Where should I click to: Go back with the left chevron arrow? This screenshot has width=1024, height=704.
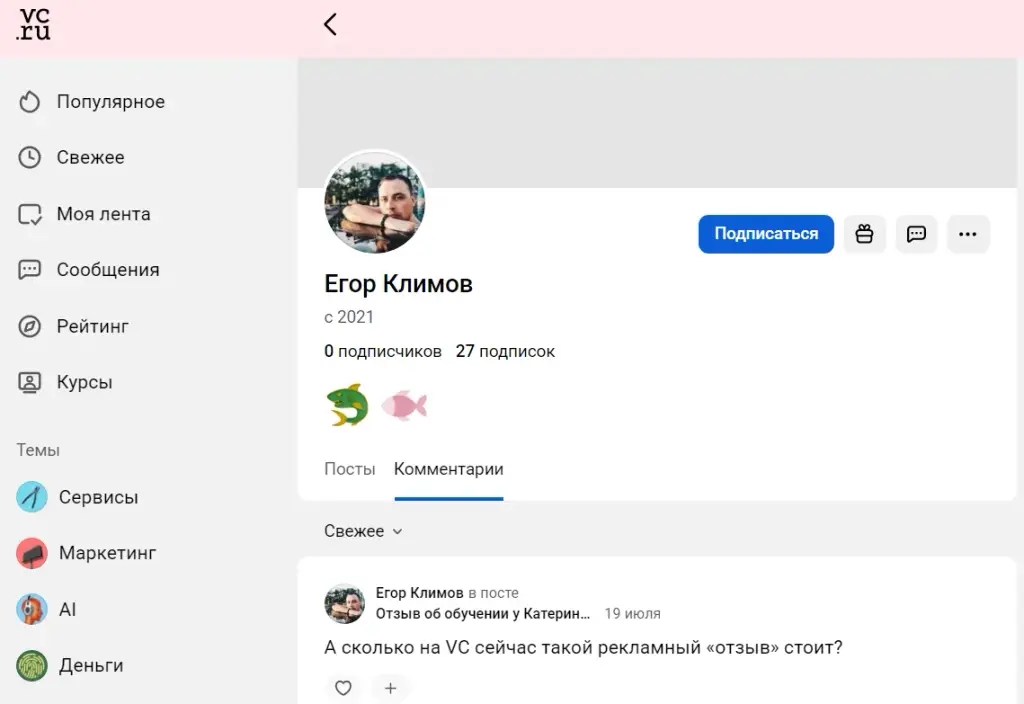click(330, 25)
